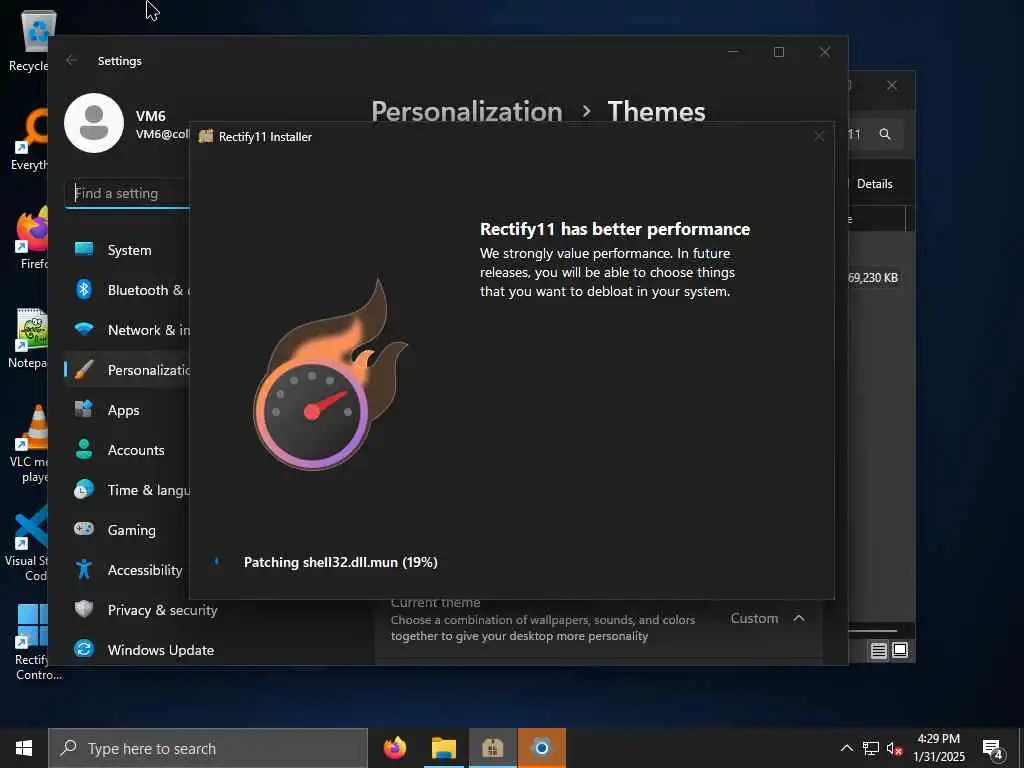Open System settings in the sidebar
Image resolution: width=1024 pixels, height=768 pixels.
(x=127, y=250)
